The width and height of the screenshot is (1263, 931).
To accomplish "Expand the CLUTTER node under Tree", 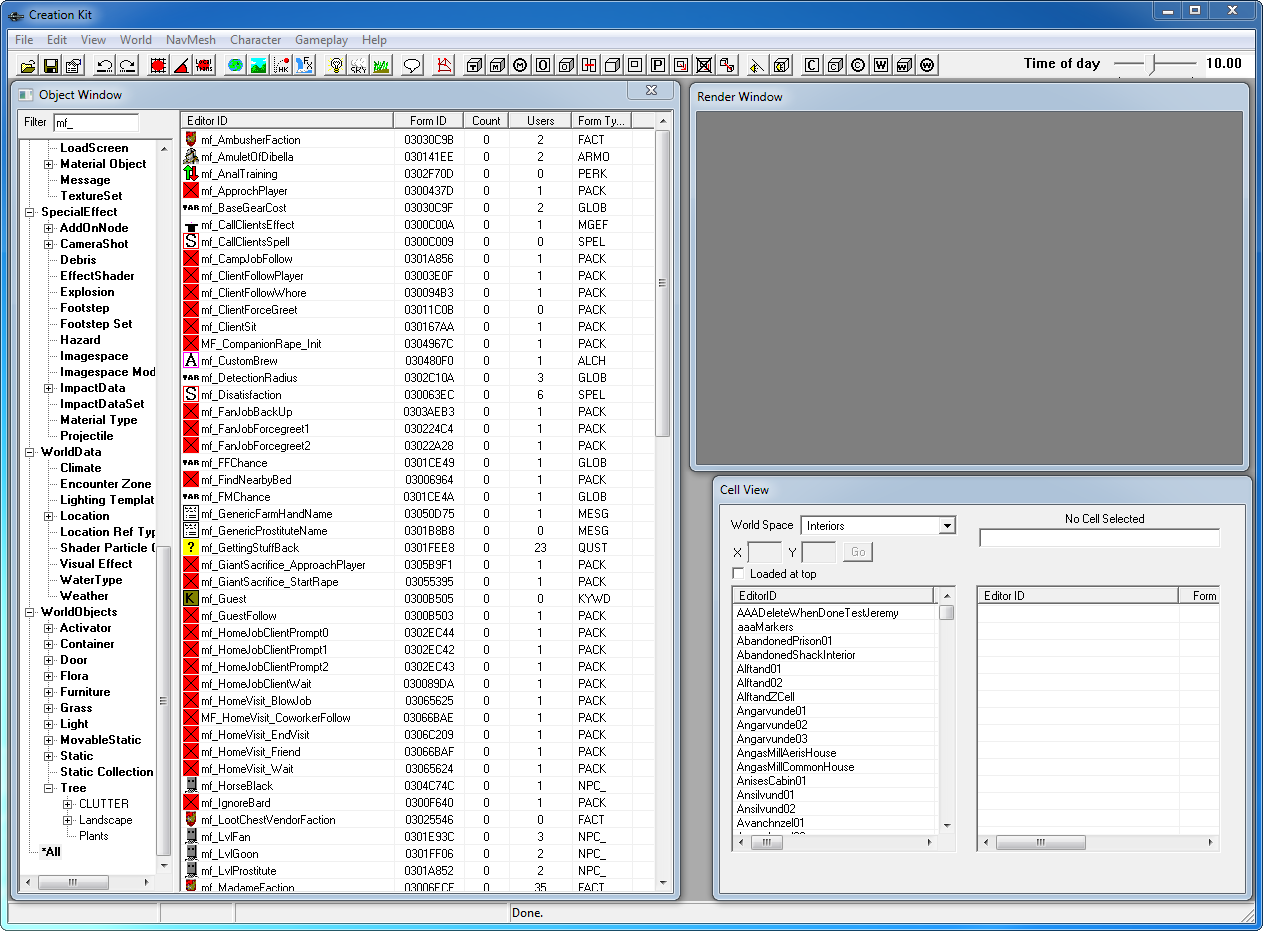I will pyautogui.click(x=67, y=804).
